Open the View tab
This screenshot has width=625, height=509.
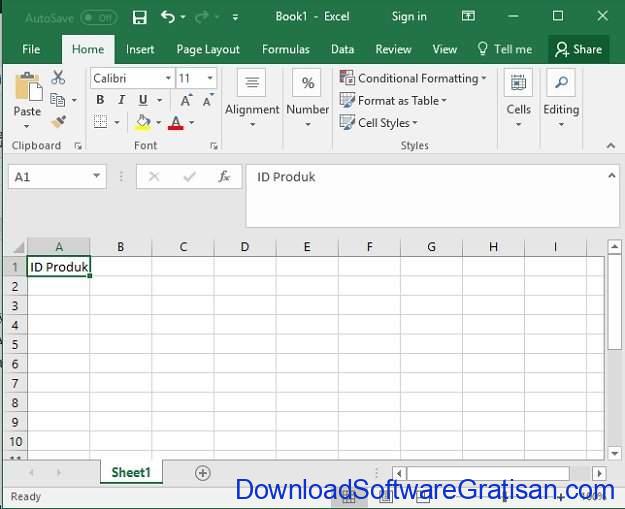click(x=444, y=49)
